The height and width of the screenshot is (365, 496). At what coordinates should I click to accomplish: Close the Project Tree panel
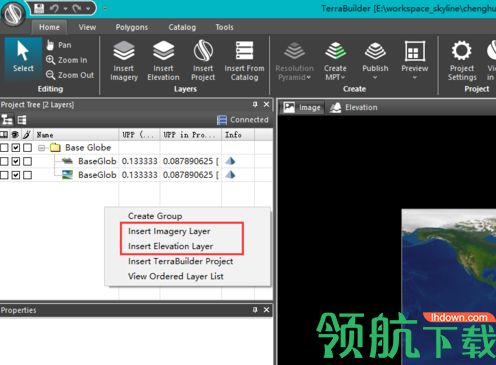[266, 104]
